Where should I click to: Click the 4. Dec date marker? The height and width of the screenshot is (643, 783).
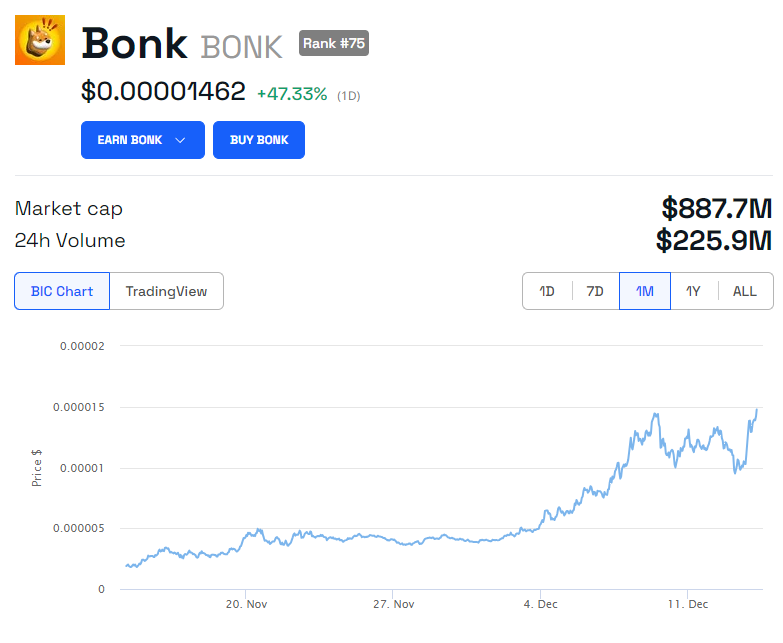coord(540,604)
